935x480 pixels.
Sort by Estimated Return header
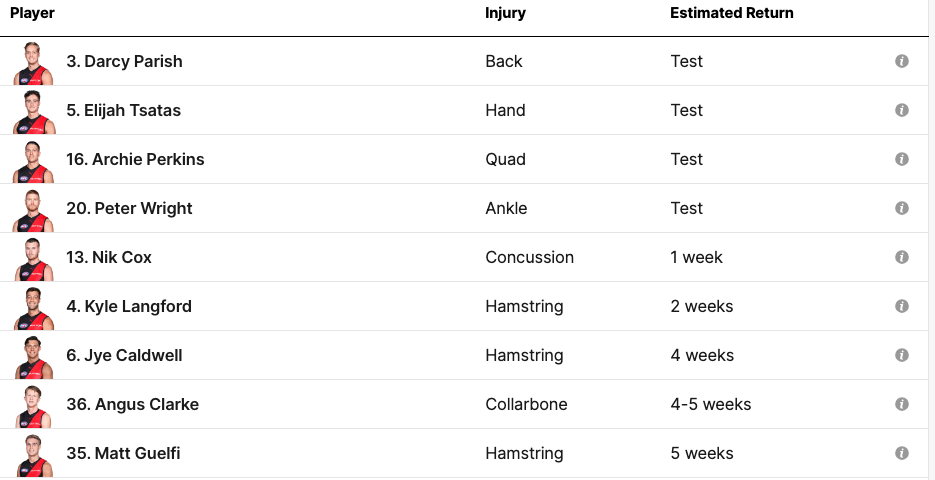pyautogui.click(x=732, y=13)
